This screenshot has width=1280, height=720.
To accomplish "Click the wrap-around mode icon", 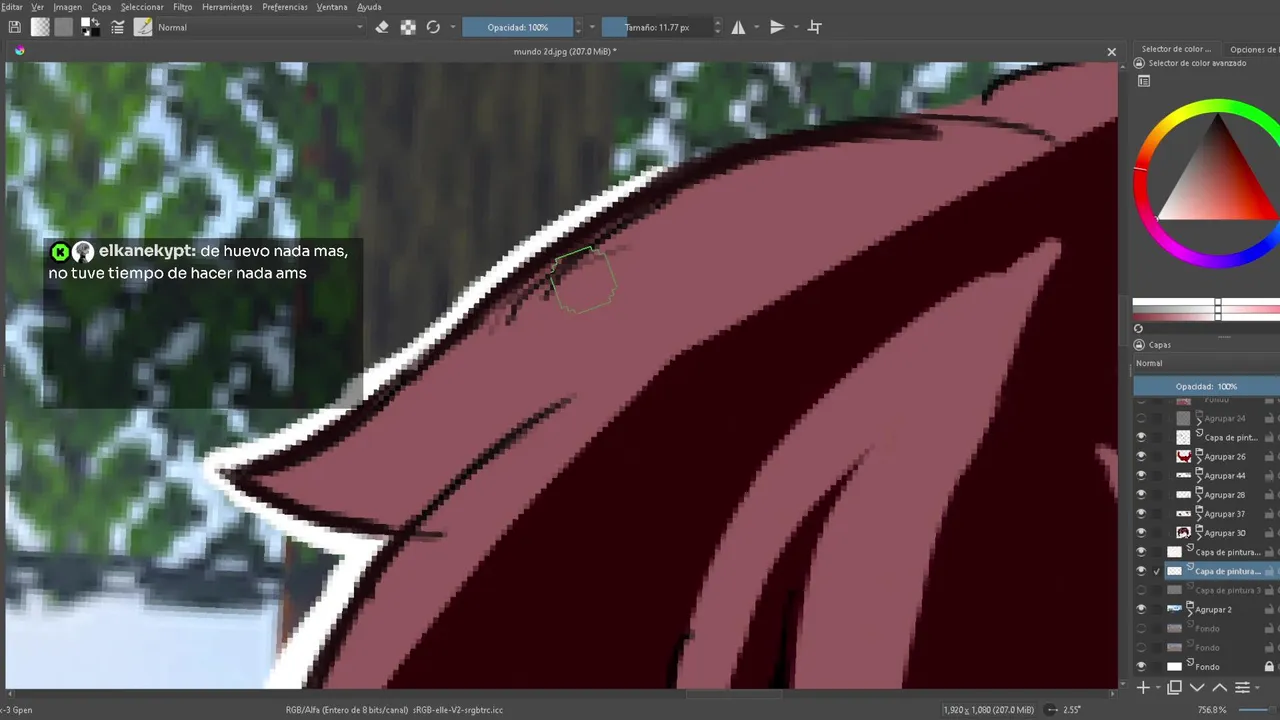I will point(814,27).
